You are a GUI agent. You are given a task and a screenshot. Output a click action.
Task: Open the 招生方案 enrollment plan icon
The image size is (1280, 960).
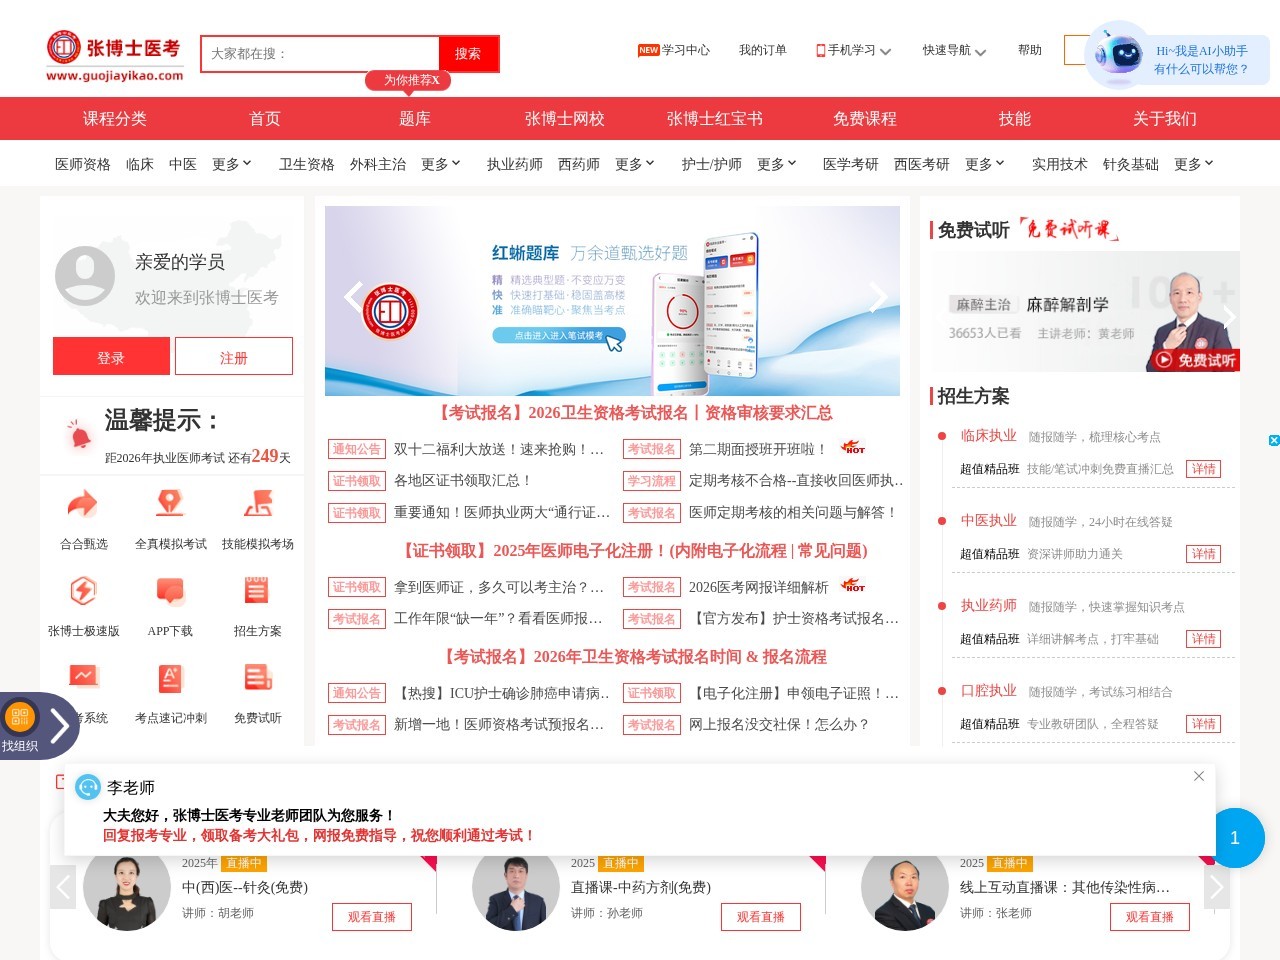pos(257,603)
